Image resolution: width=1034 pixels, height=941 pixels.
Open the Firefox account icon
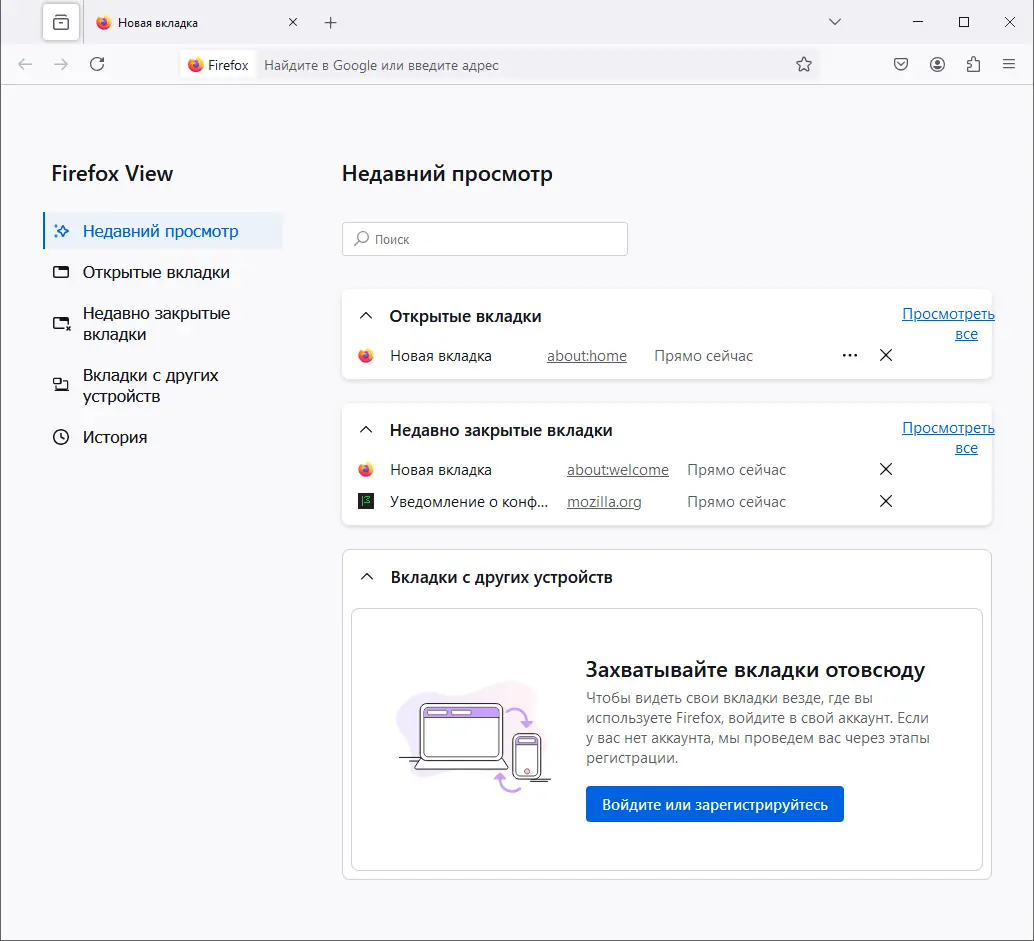point(937,65)
